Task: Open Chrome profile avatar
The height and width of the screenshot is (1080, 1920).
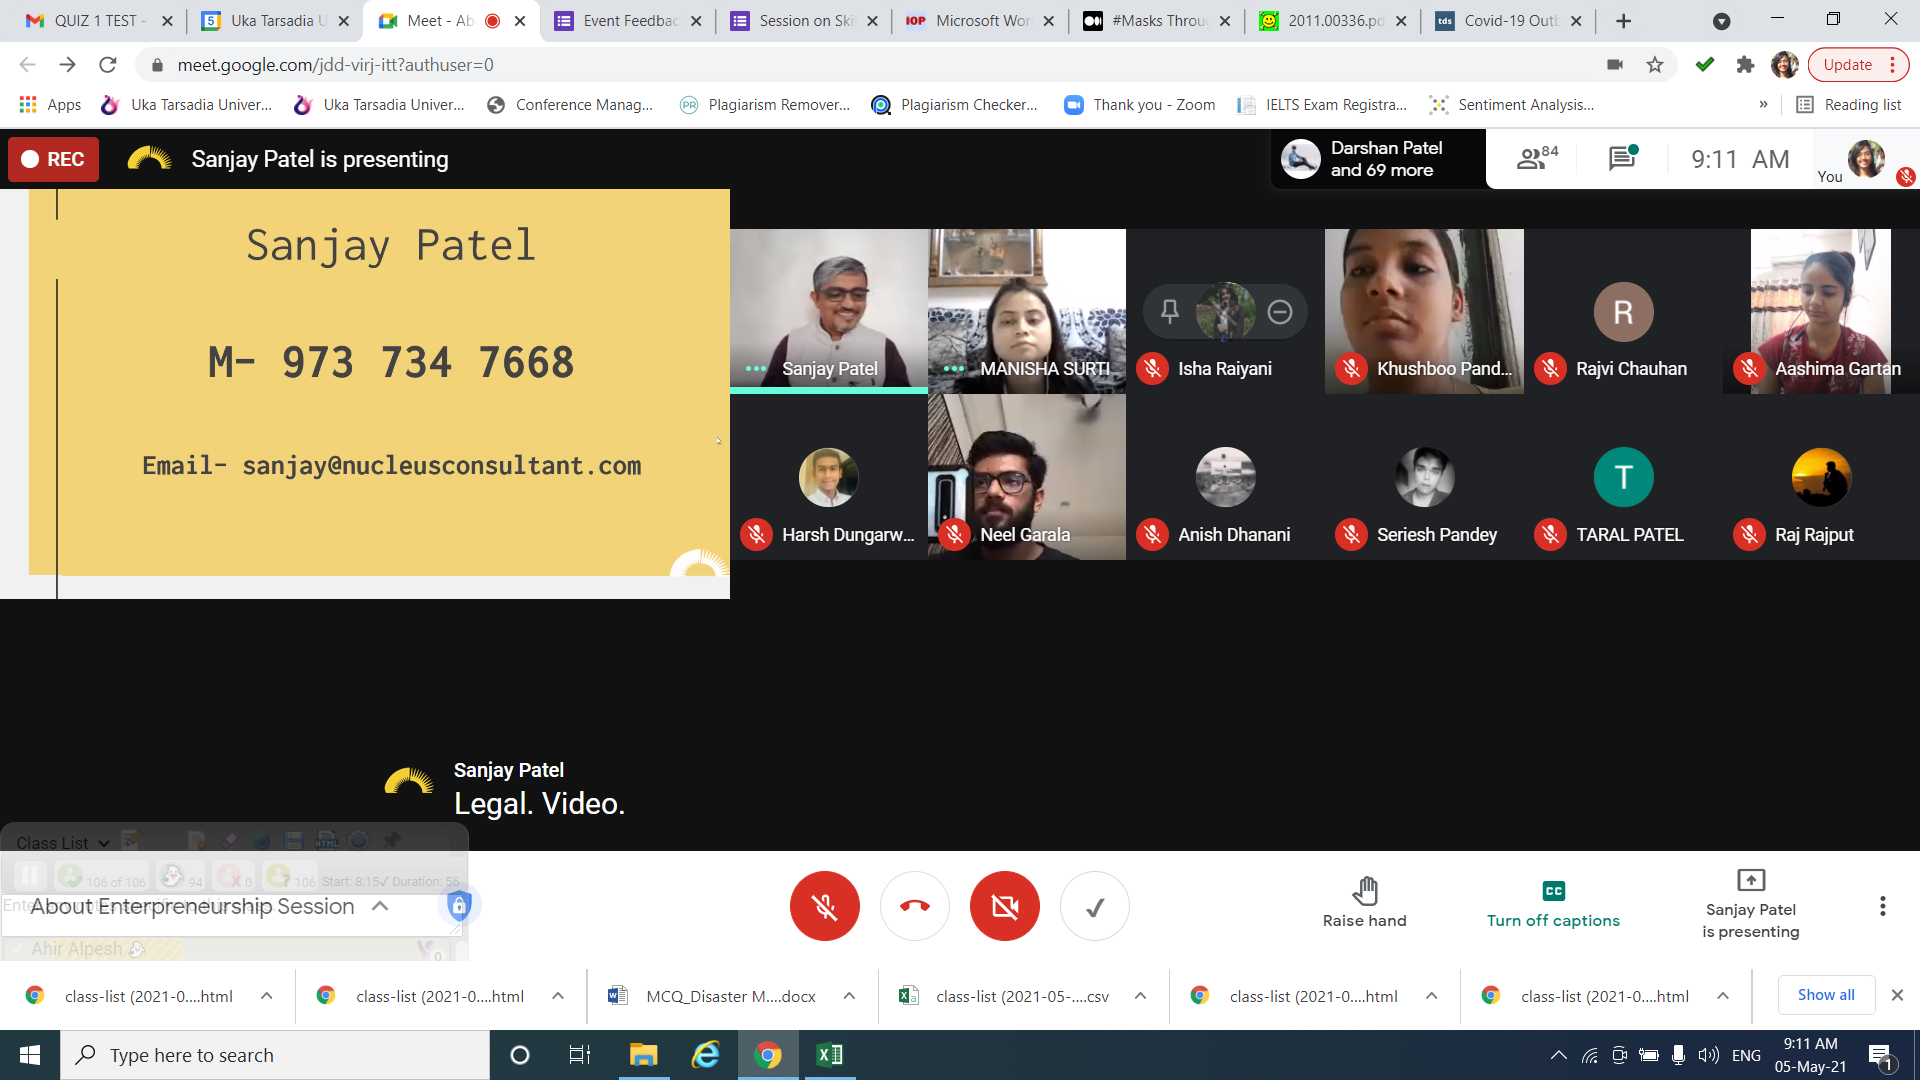Action: 1784,65
